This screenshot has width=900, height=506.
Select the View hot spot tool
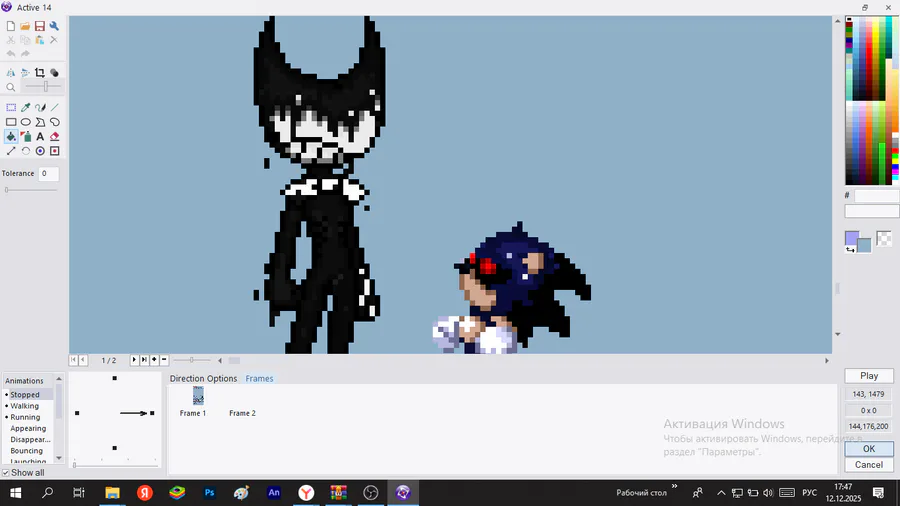40,151
